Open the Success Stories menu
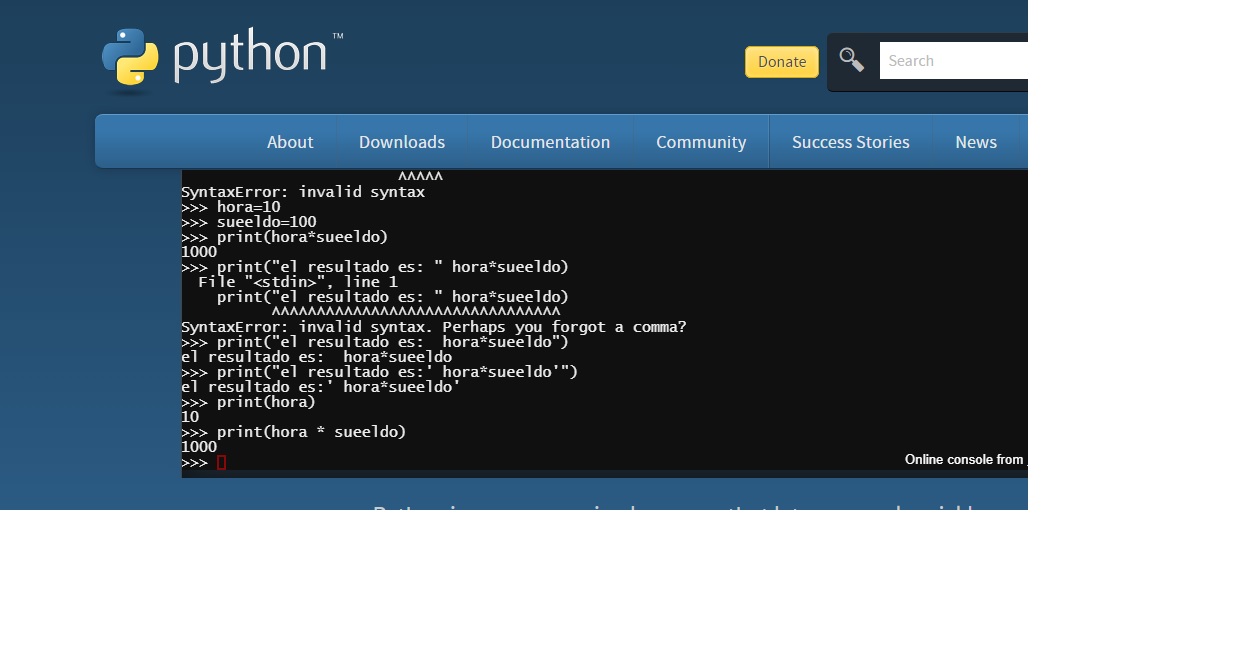Viewport: 1237px width, 671px height. tap(850, 142)
